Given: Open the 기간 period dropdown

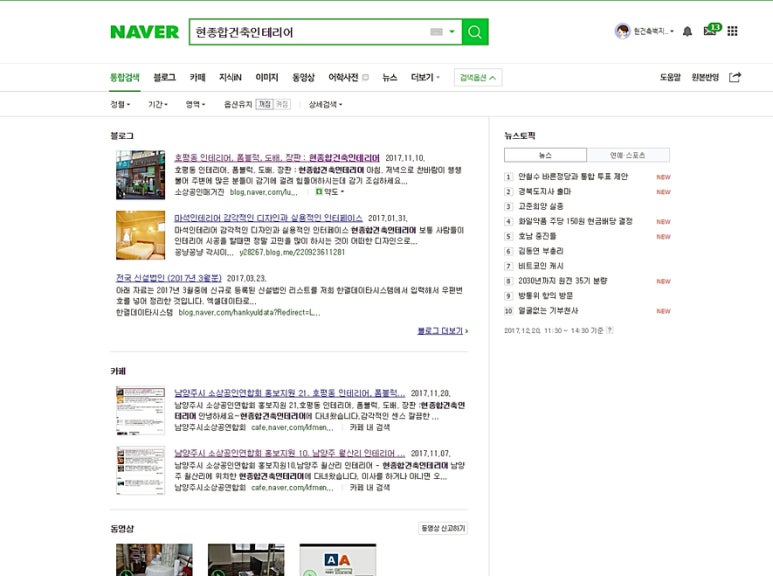Looking at the screenshot, I should click(x=158, y=104).
